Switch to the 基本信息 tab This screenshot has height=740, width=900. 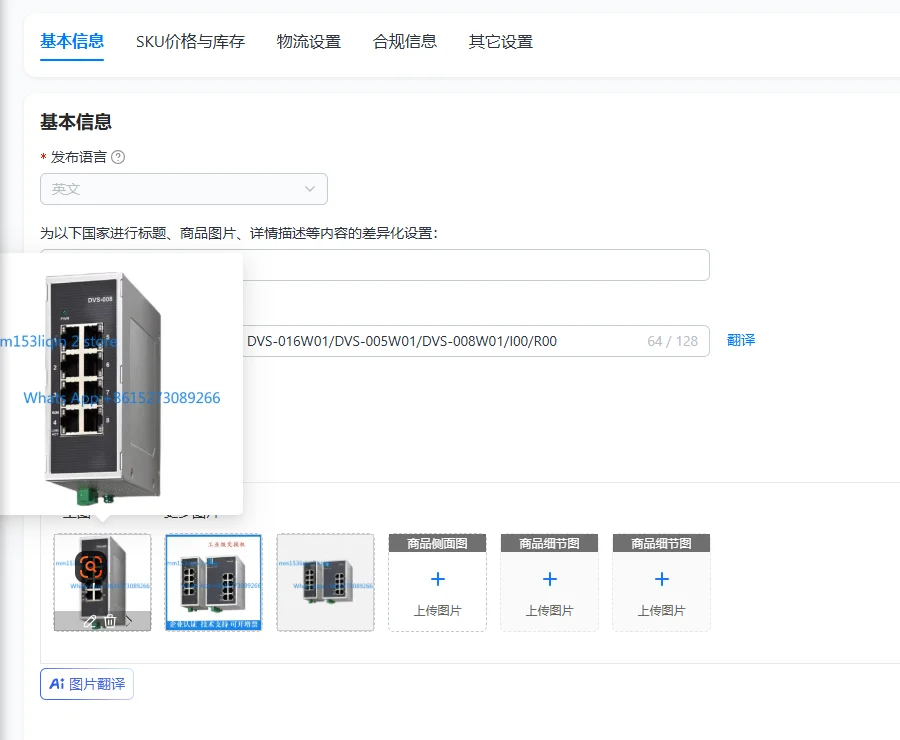72,41
